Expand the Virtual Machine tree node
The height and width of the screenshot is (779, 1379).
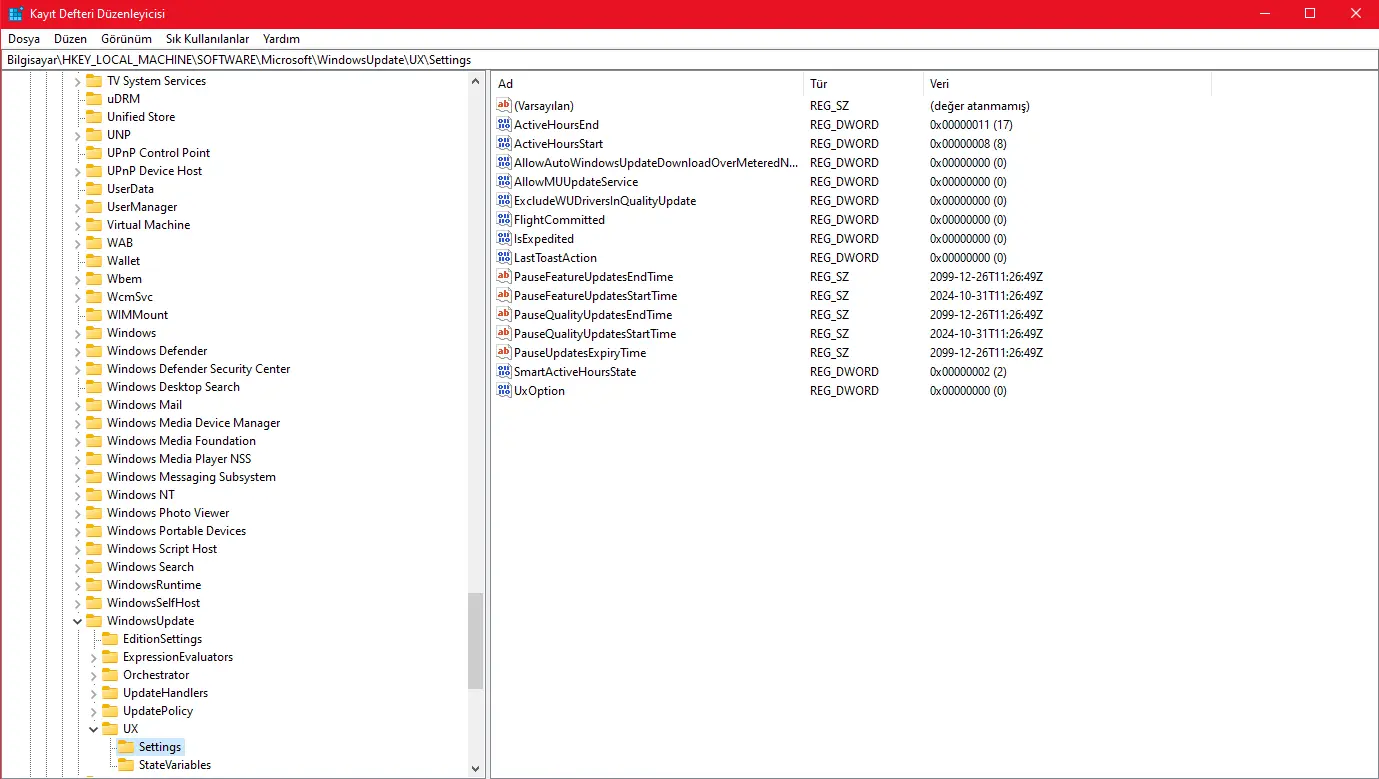78,225
